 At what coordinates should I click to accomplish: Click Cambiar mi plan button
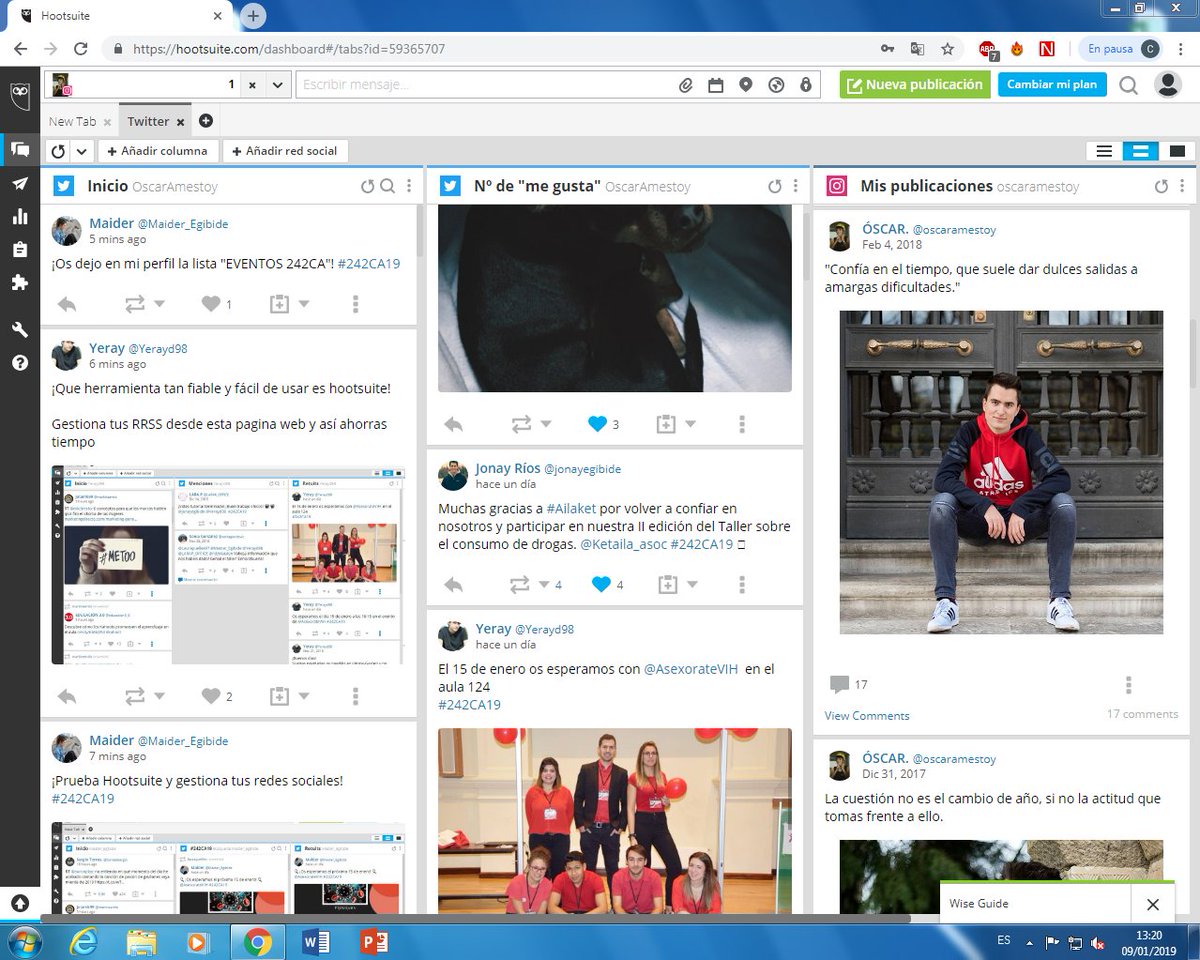1051,85
